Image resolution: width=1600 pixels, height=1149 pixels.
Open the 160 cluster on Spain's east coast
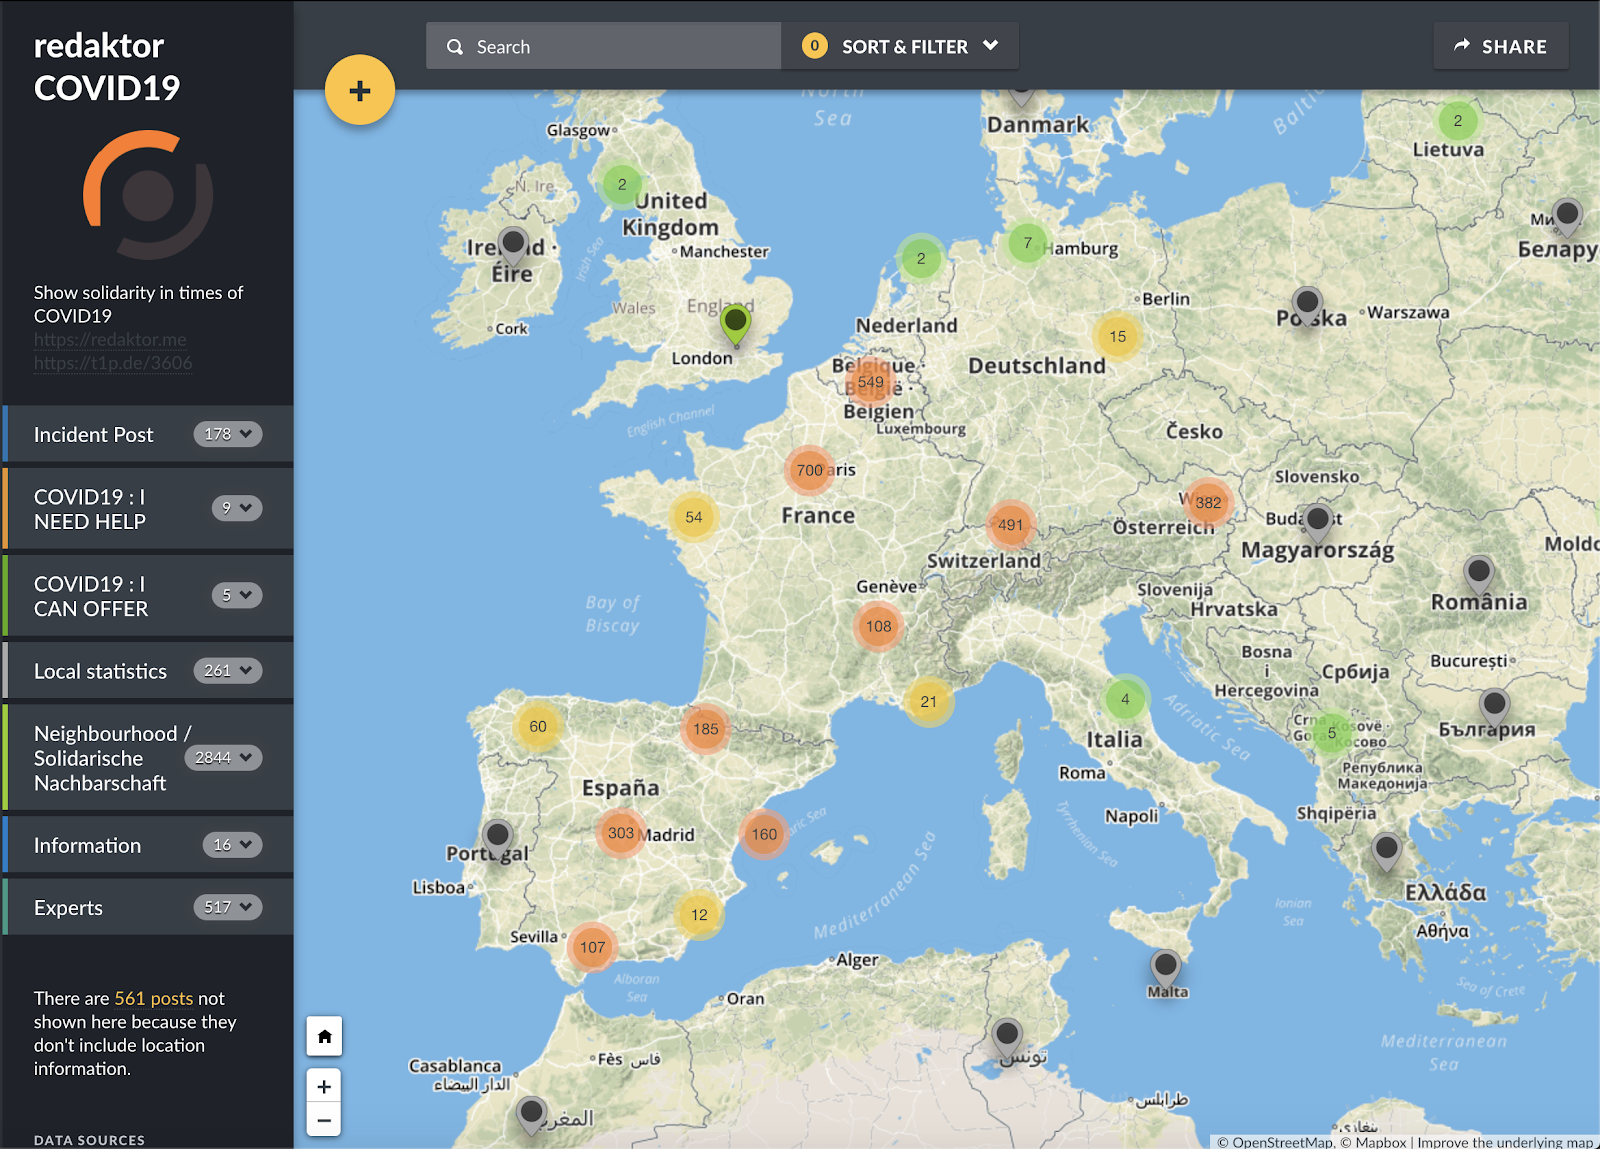[764, 834]
